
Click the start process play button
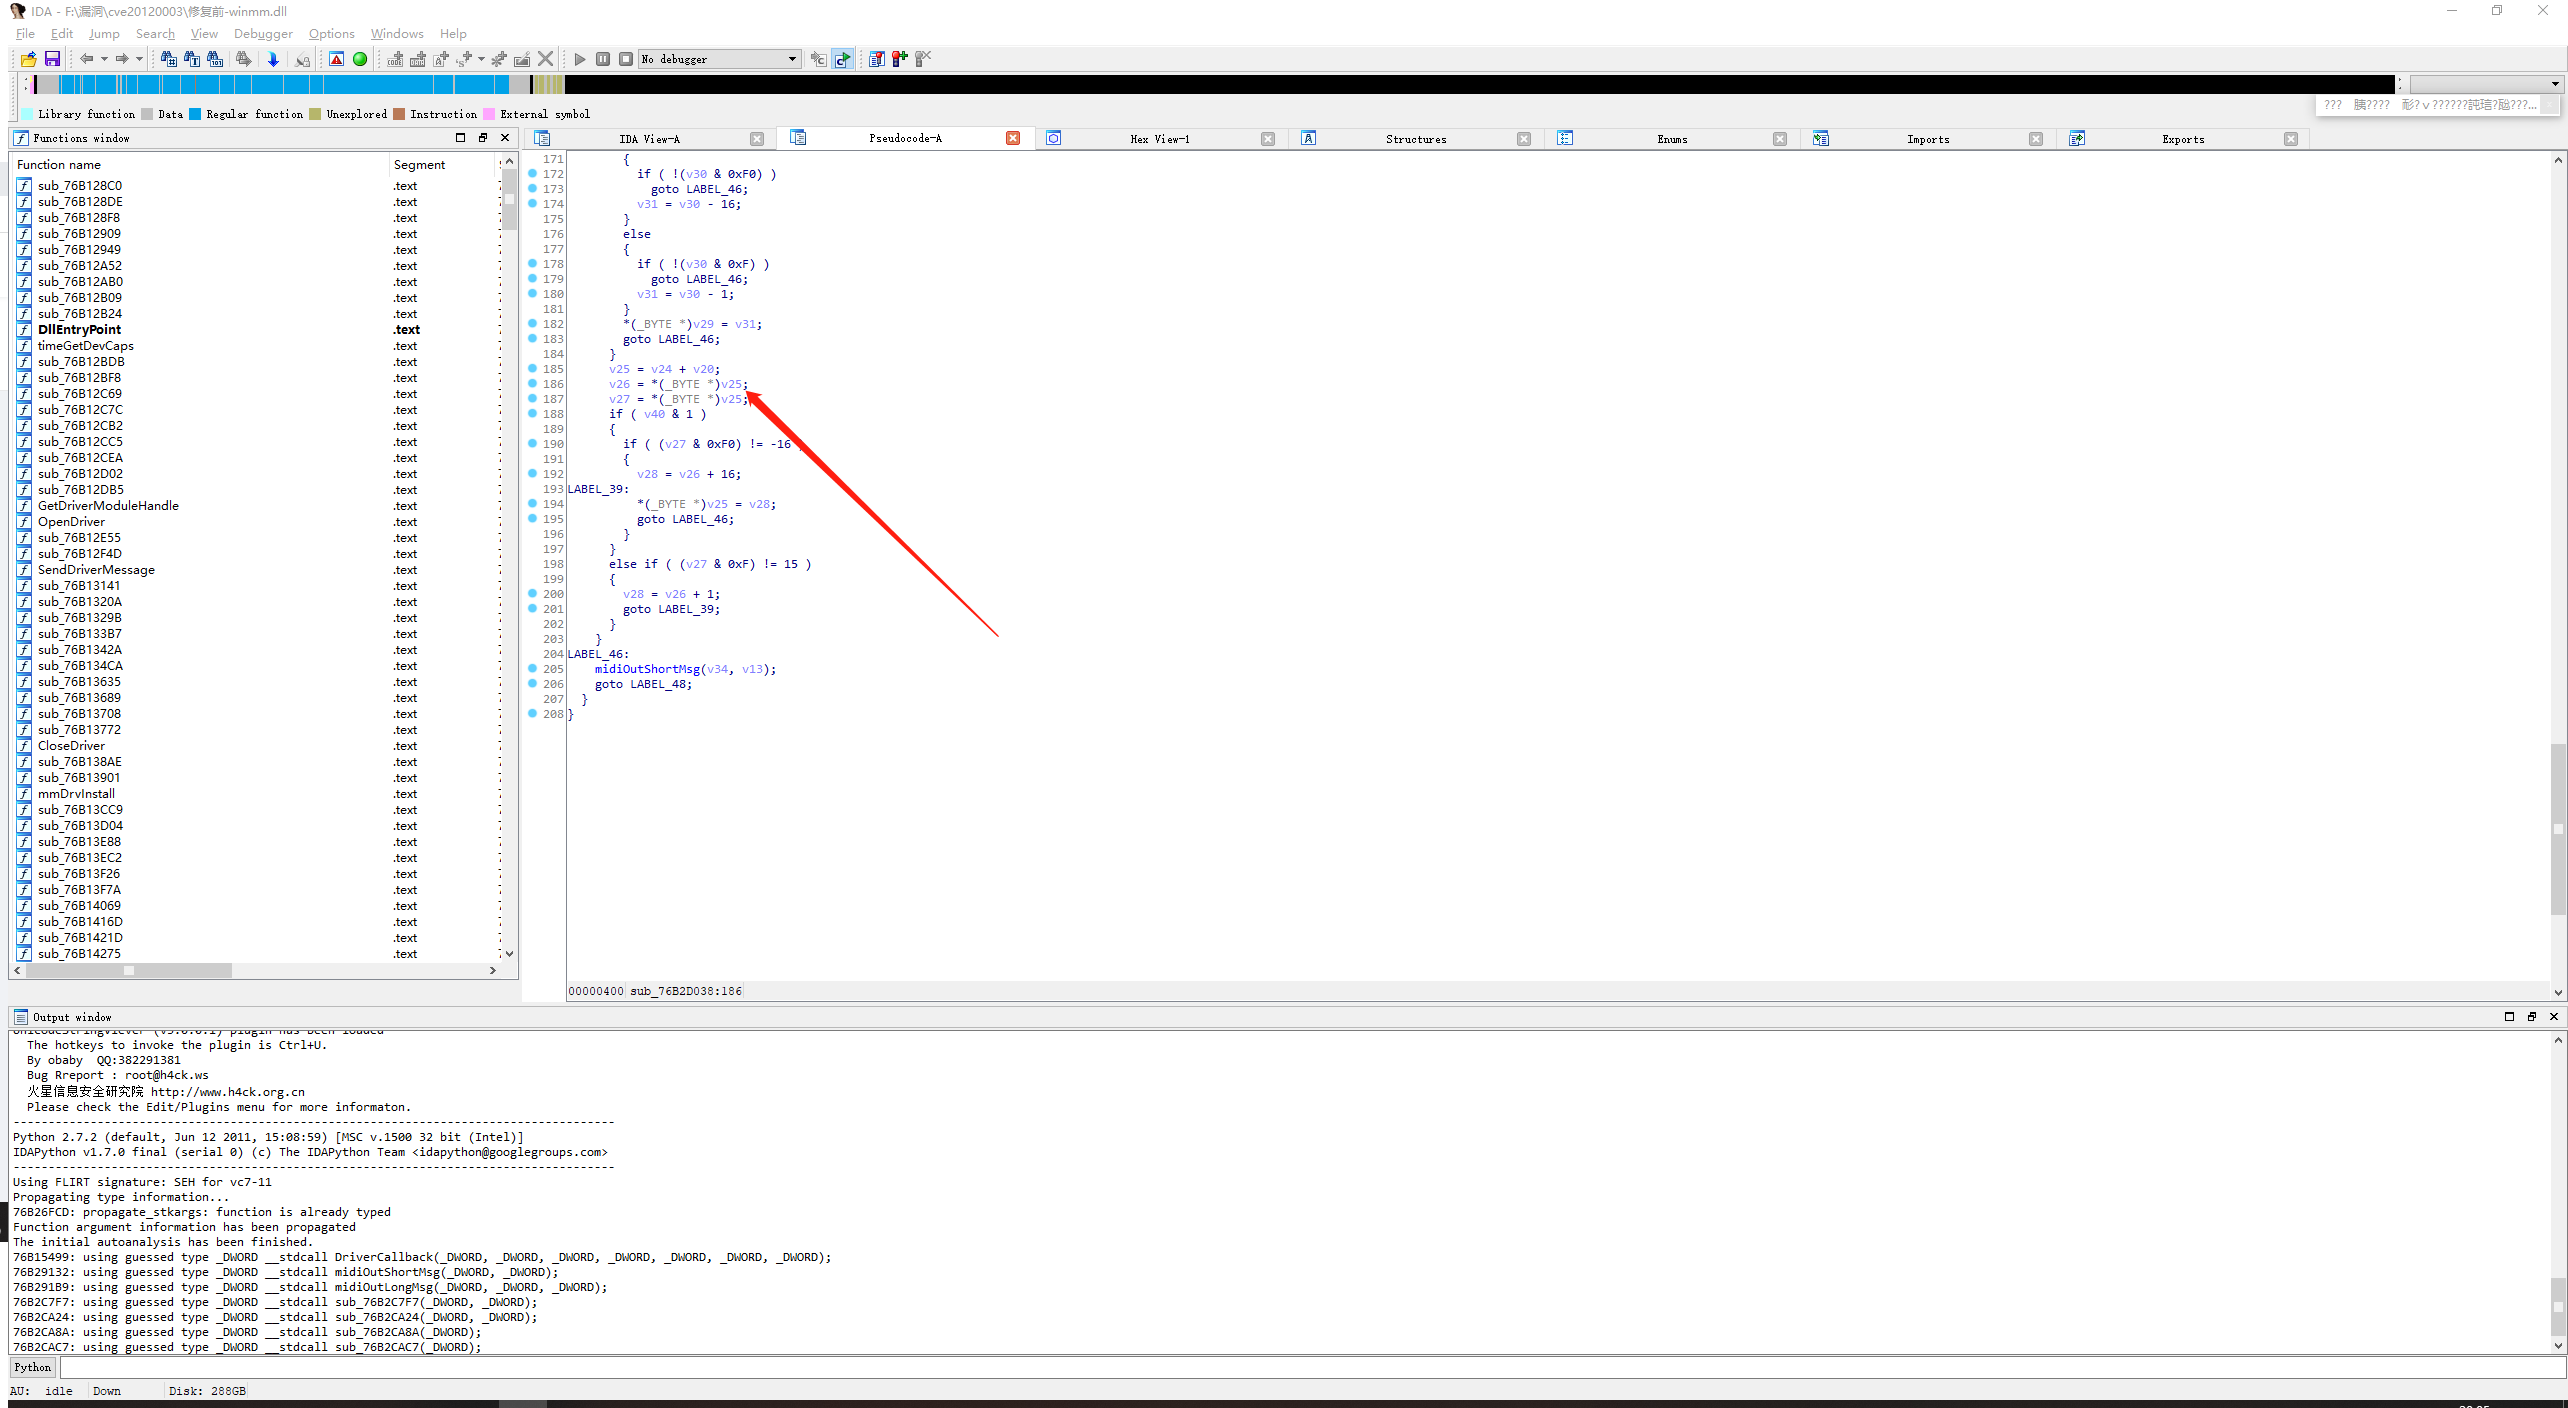point(579,59)
